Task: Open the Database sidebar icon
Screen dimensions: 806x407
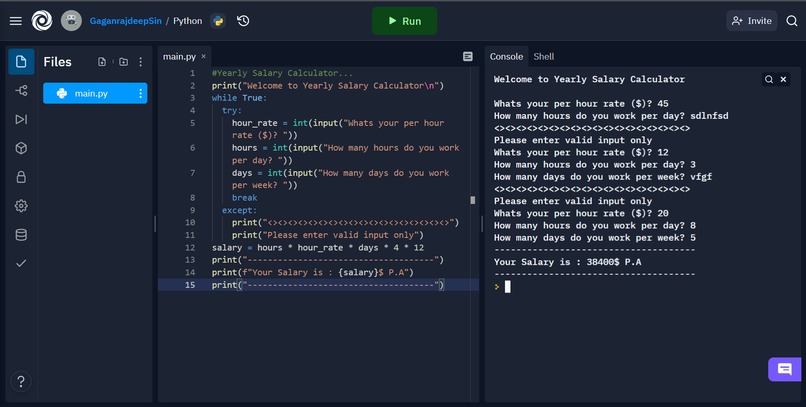Action: [21, 234]
